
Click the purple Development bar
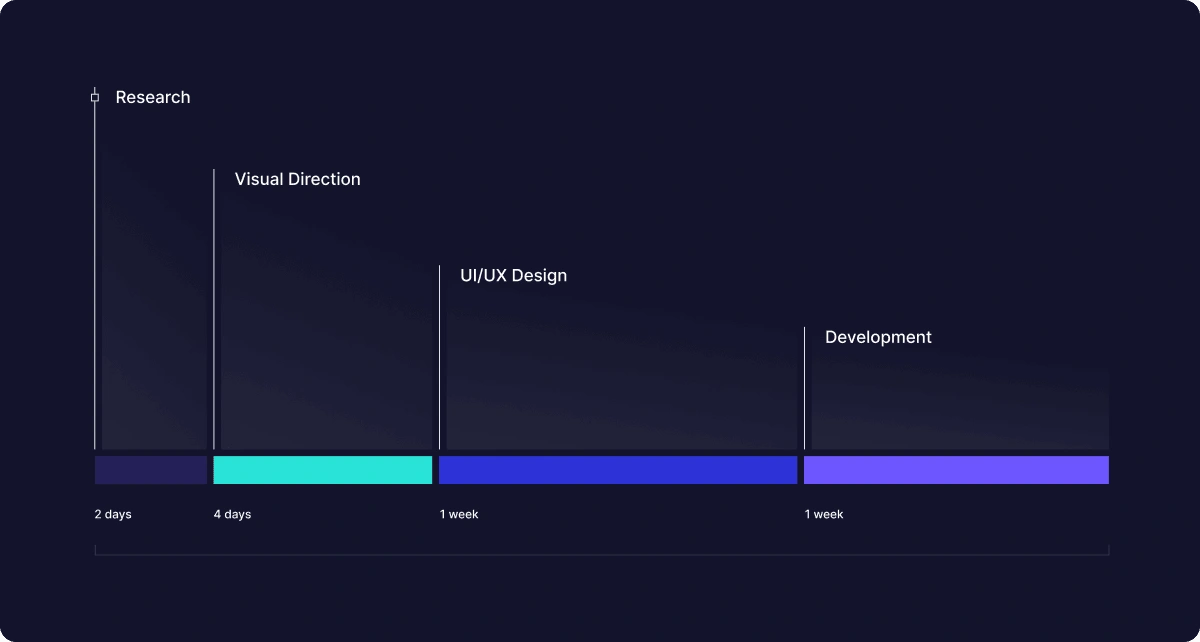click(x=956, y=470)
